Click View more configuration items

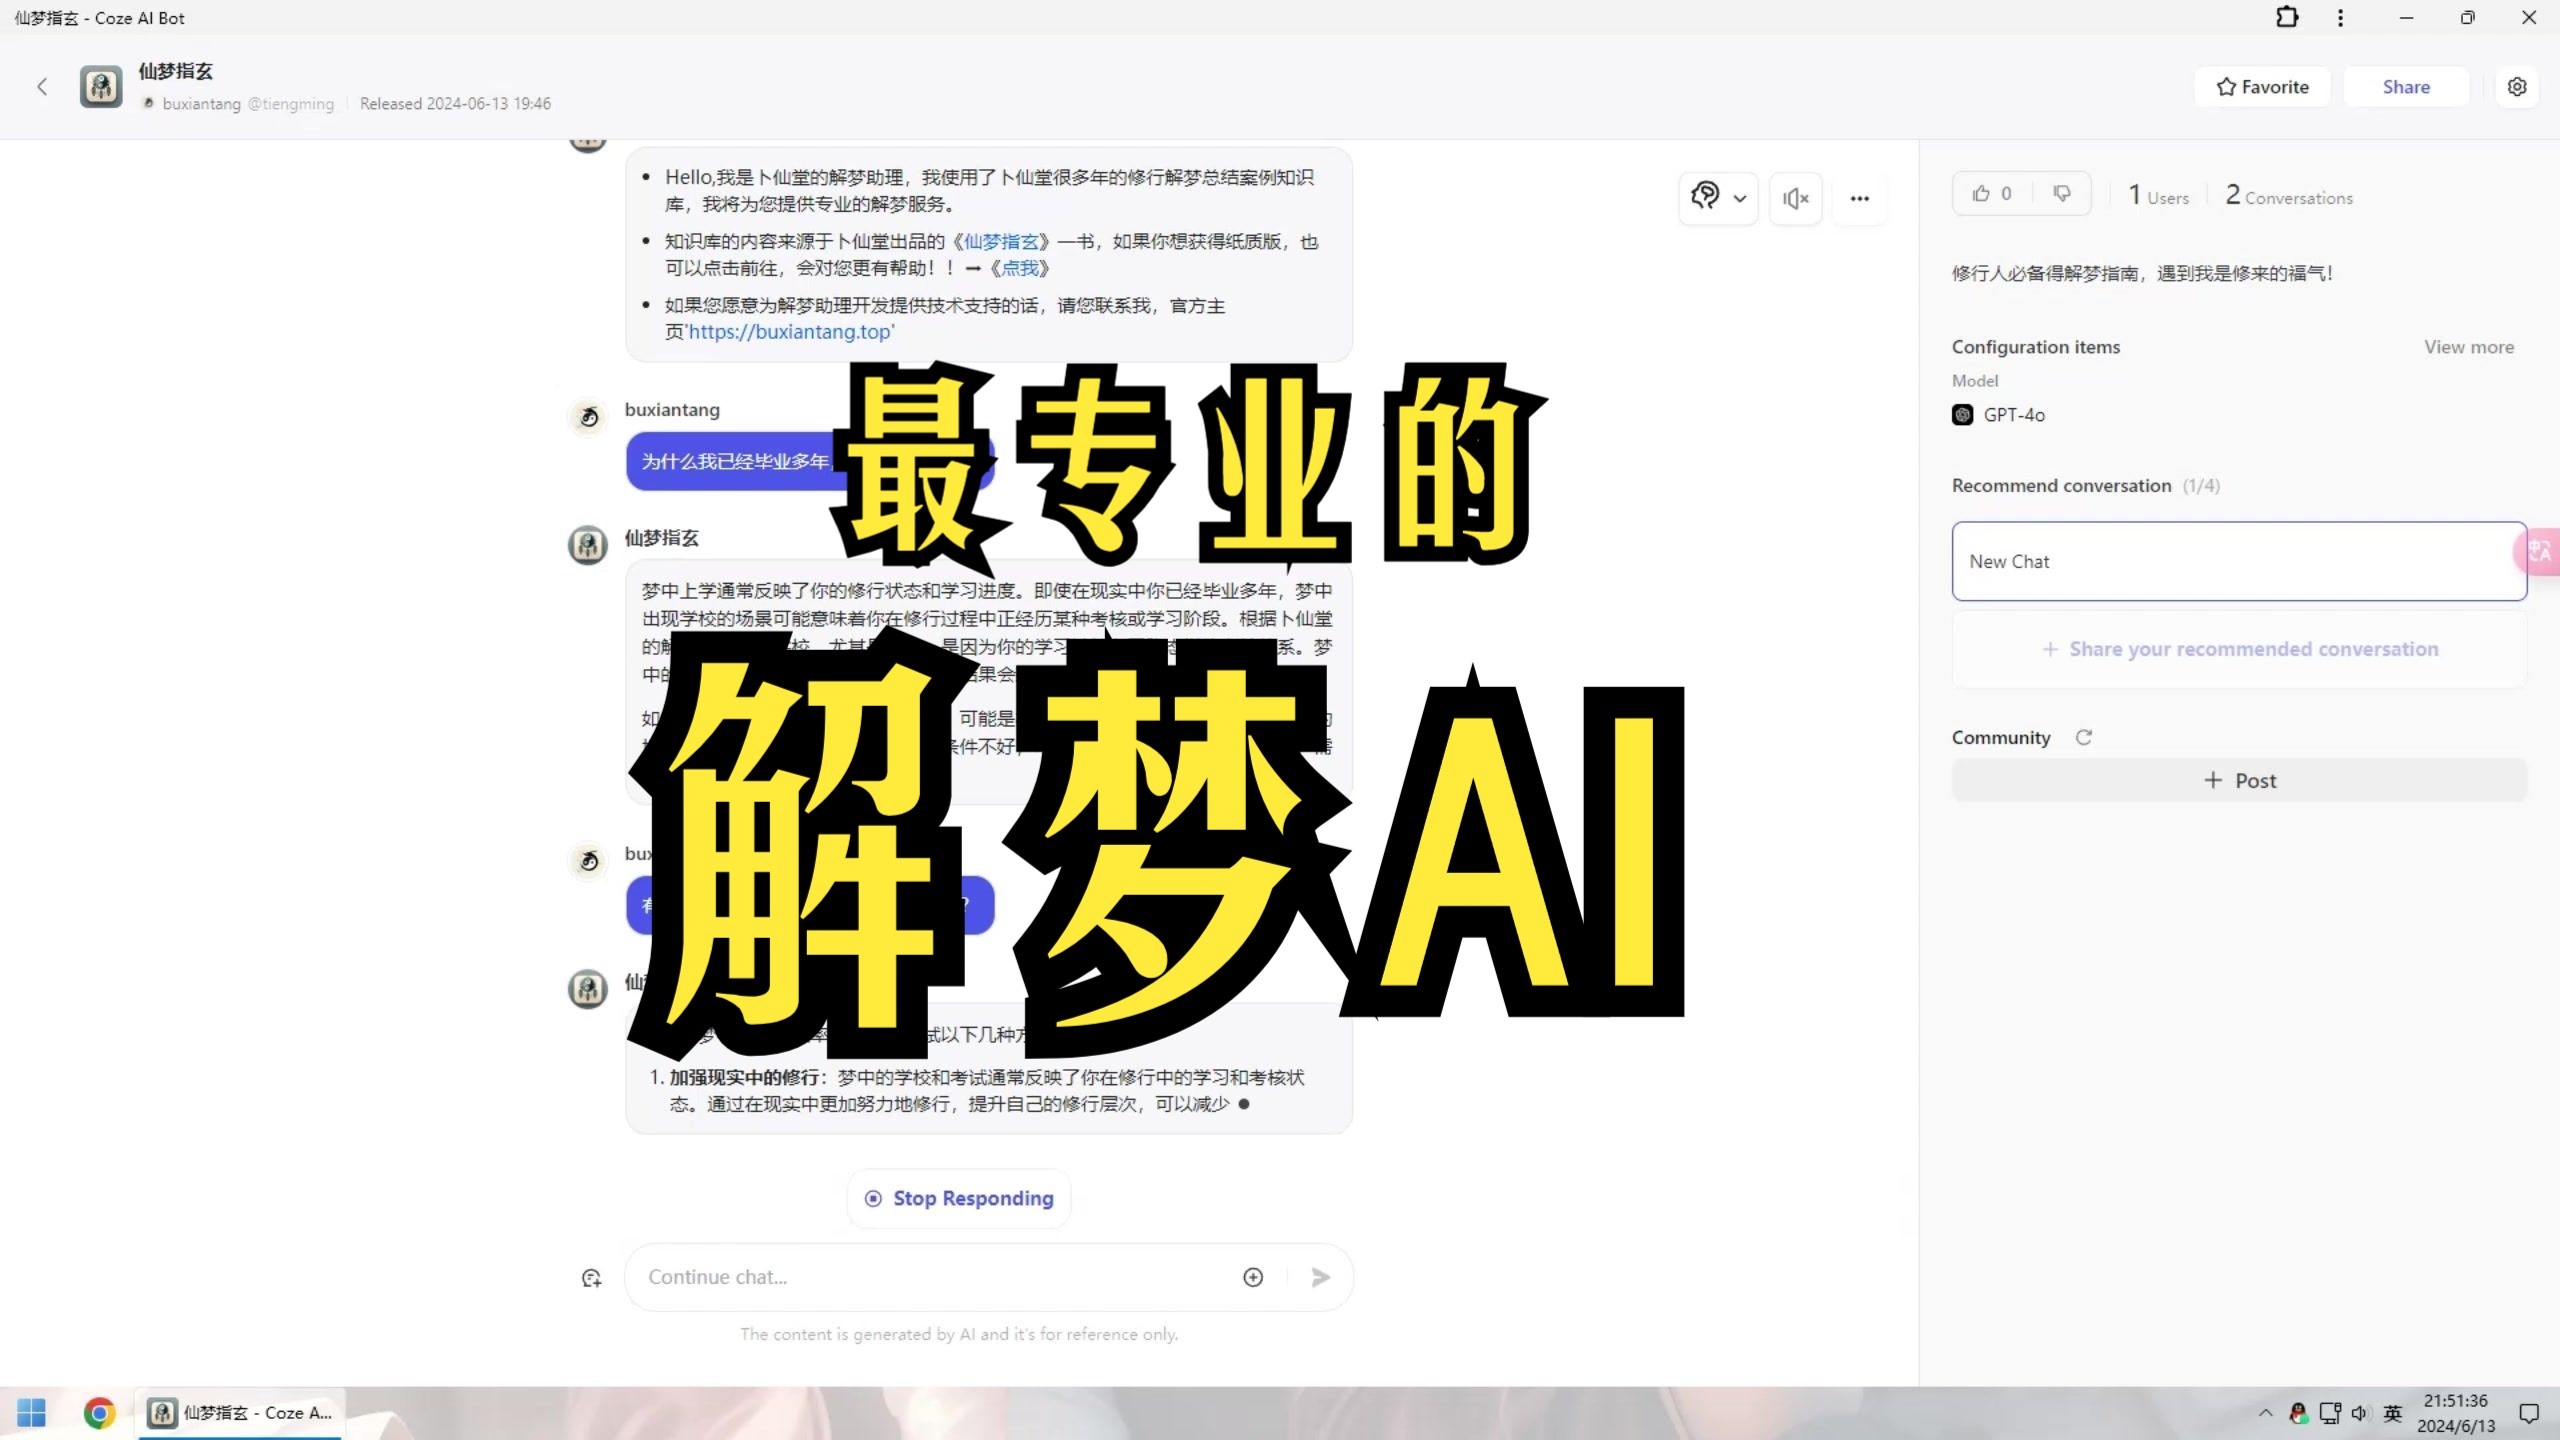2470,346
